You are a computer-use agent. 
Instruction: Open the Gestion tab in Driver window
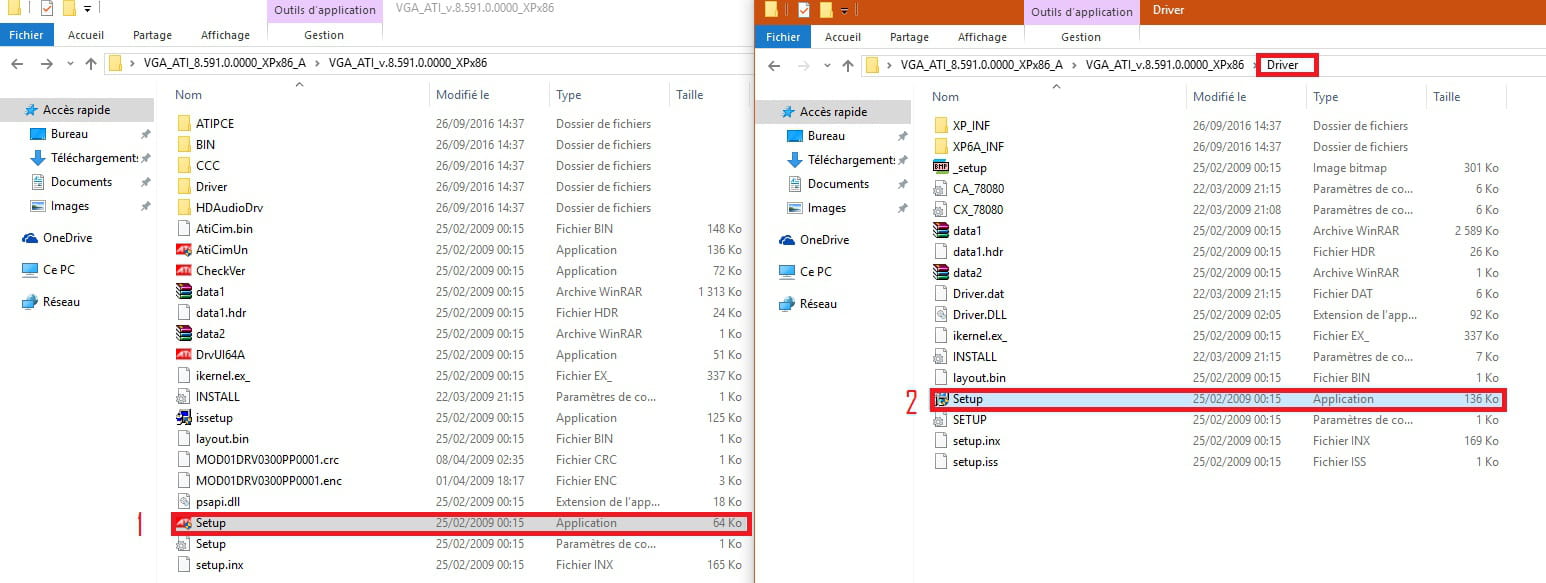click(x=1081, y=37)
